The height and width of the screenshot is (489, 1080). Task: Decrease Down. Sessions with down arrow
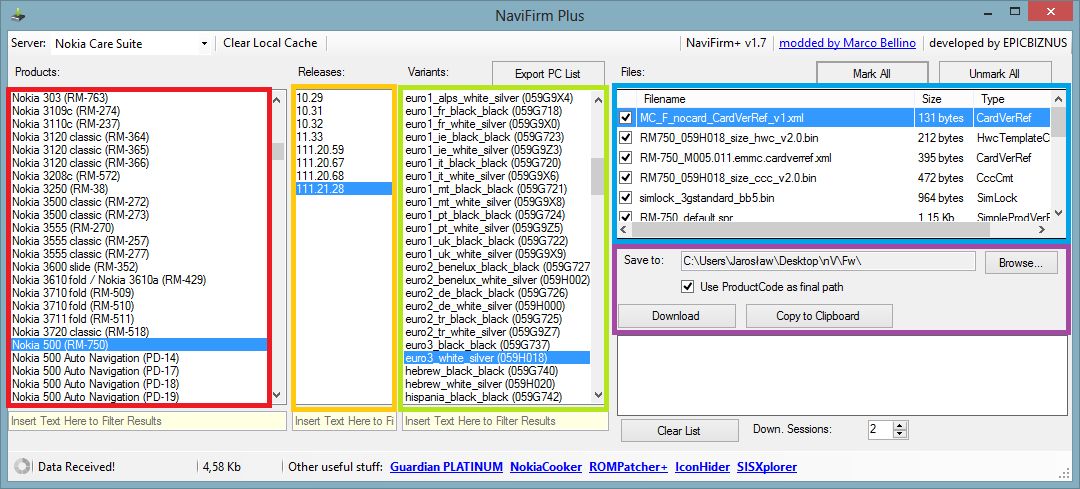[900, 435]
